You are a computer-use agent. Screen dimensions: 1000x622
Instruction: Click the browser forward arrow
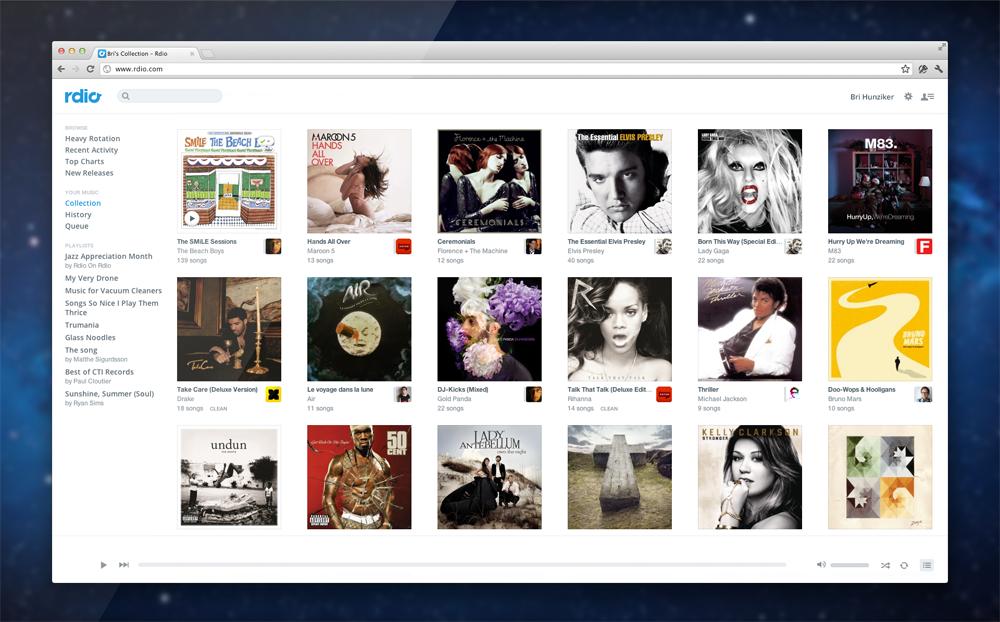[75, 69]
